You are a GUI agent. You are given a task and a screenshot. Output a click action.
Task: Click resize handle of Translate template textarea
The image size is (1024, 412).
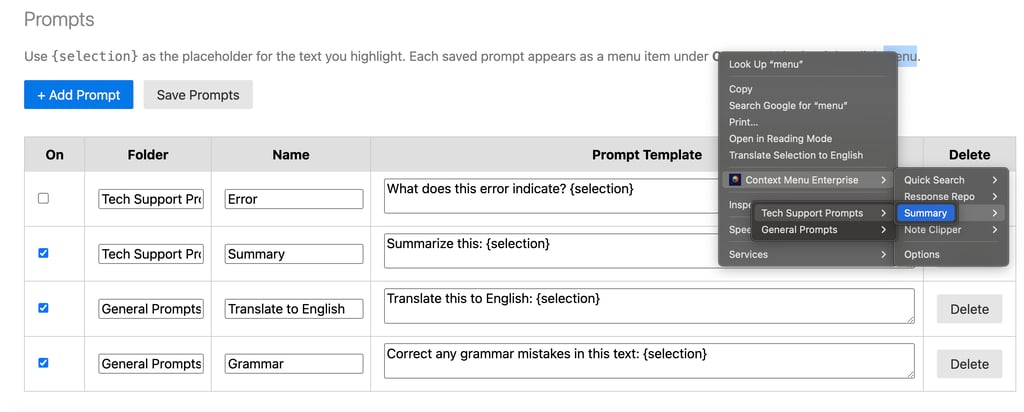point(909,319)
